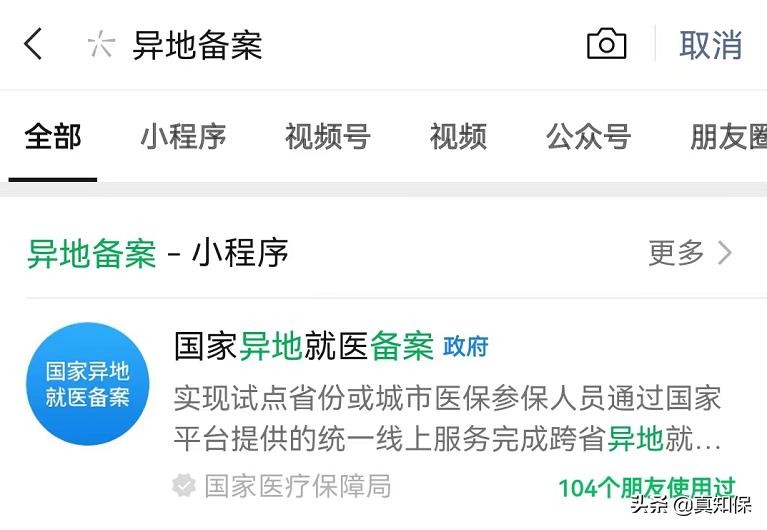Tap the search sparkle icon
This screenshot has height=530, width=767.
tap(101, 44)
